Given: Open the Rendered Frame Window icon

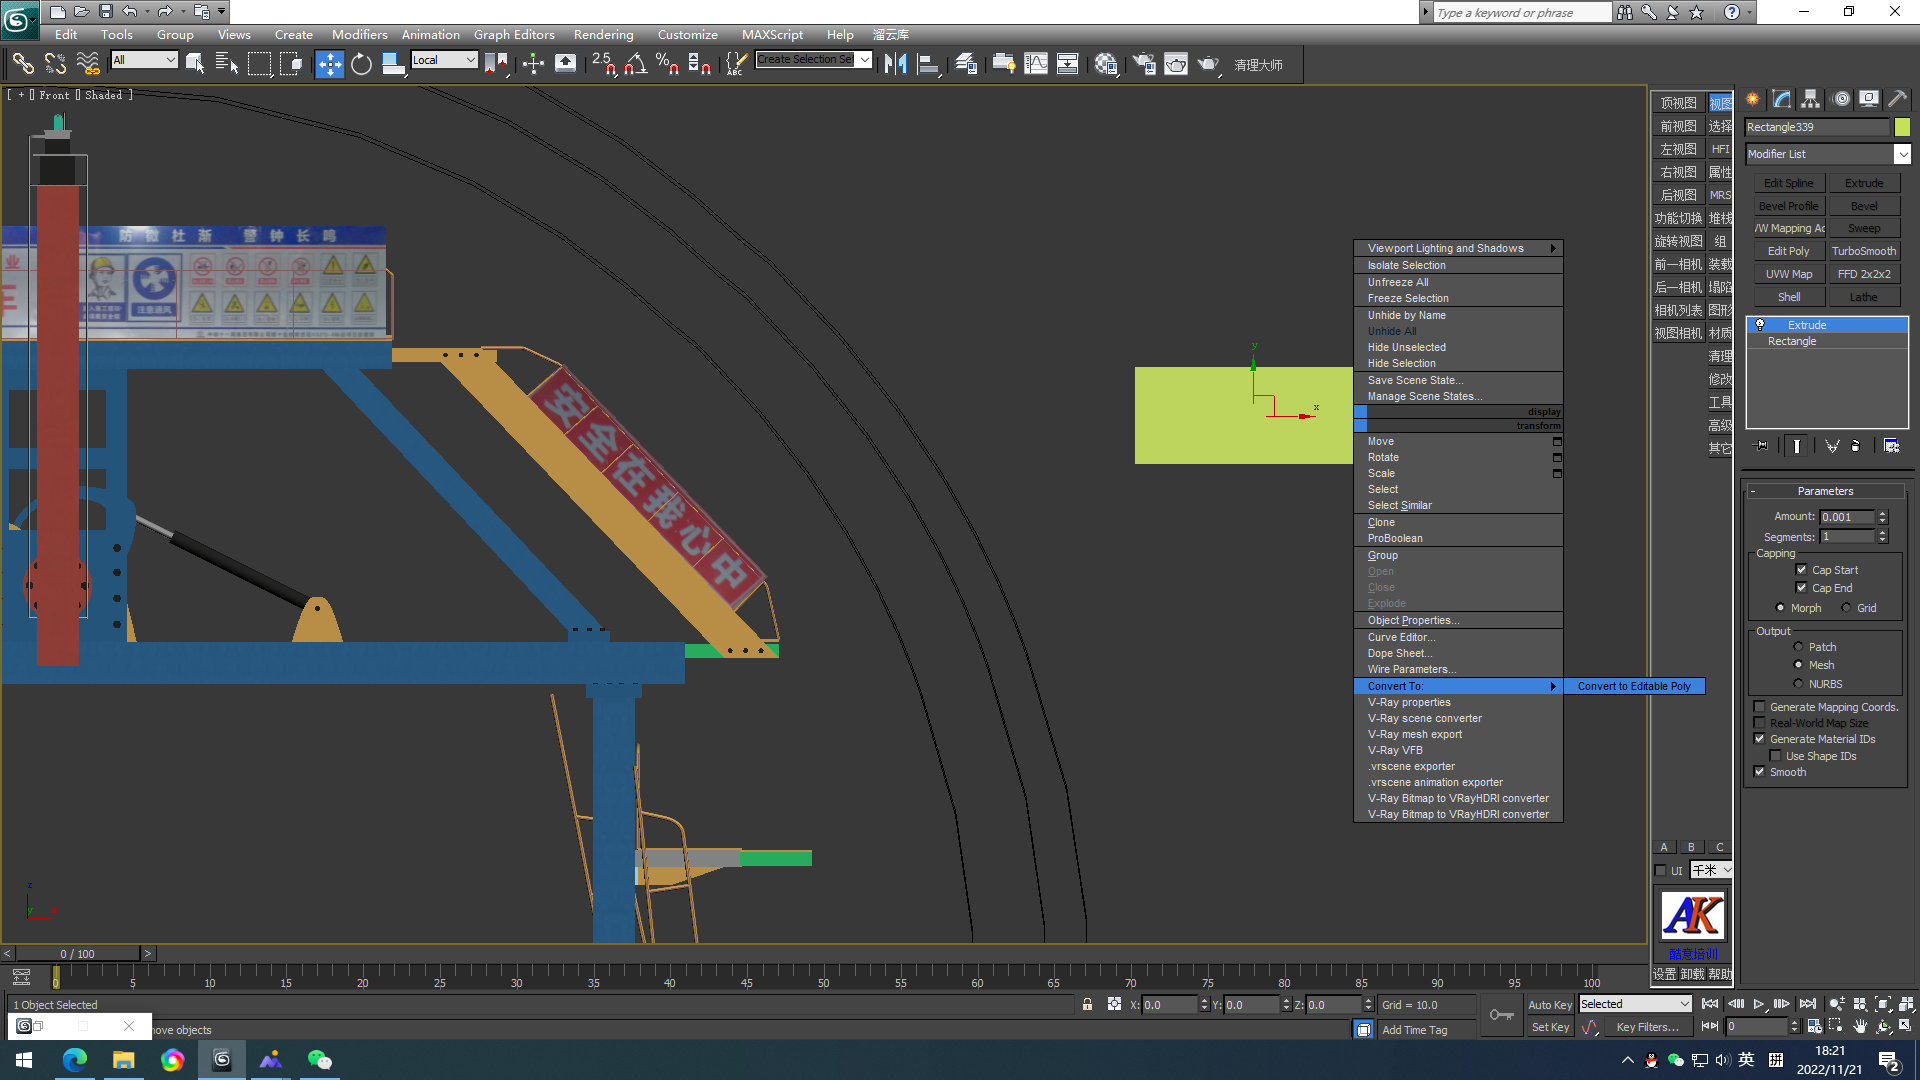Looking at the screenshot, I should (x=1176, y=64).
